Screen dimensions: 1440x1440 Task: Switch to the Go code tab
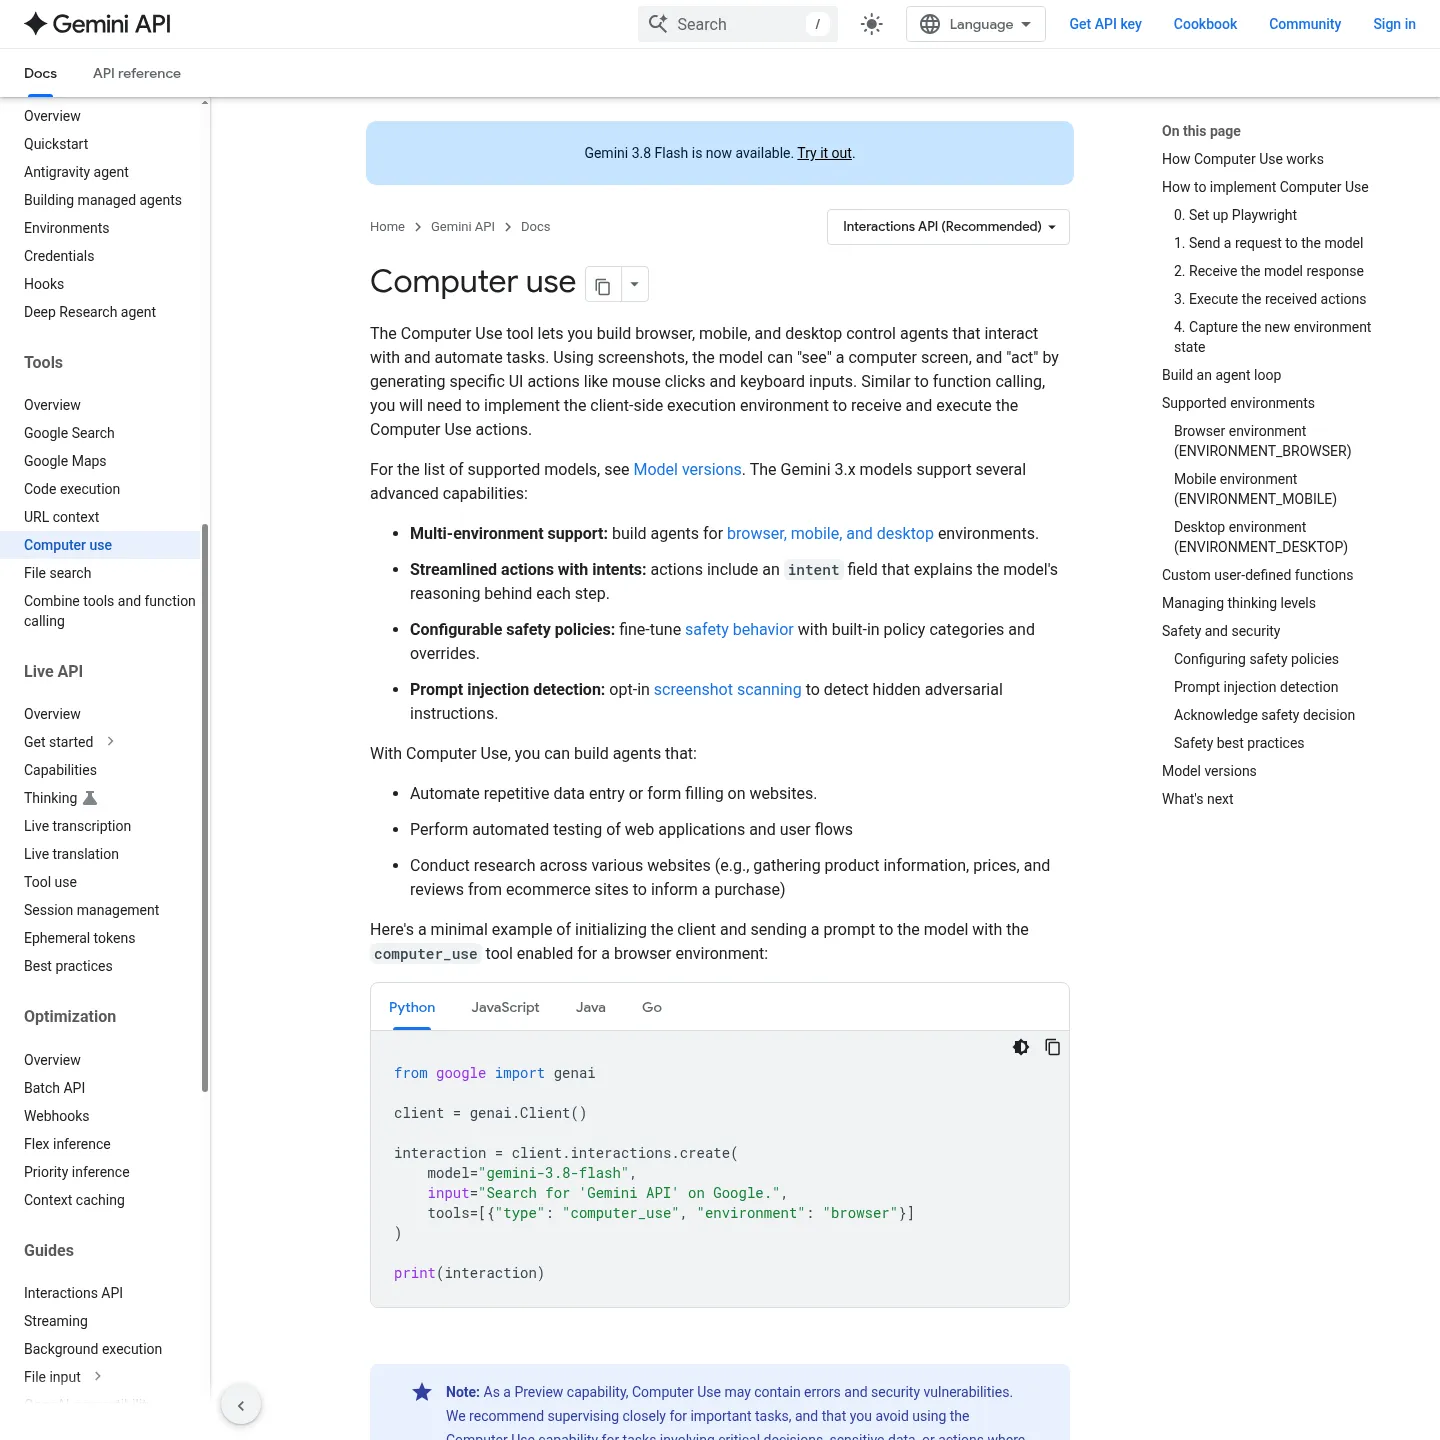pos(652,1007)
